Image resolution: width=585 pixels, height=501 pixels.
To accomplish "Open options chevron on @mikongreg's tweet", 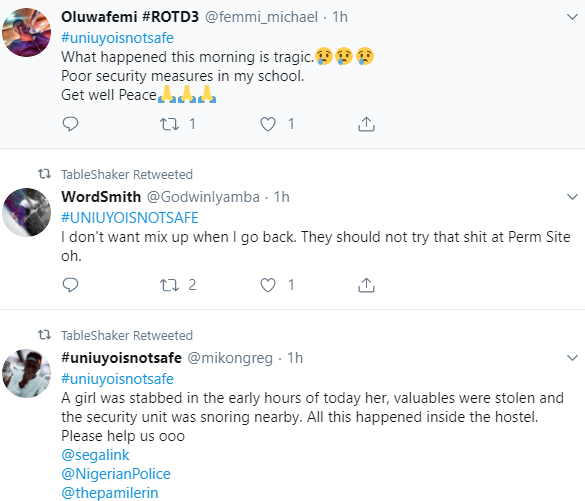I will pyautogui.click(x=572, y=358).
